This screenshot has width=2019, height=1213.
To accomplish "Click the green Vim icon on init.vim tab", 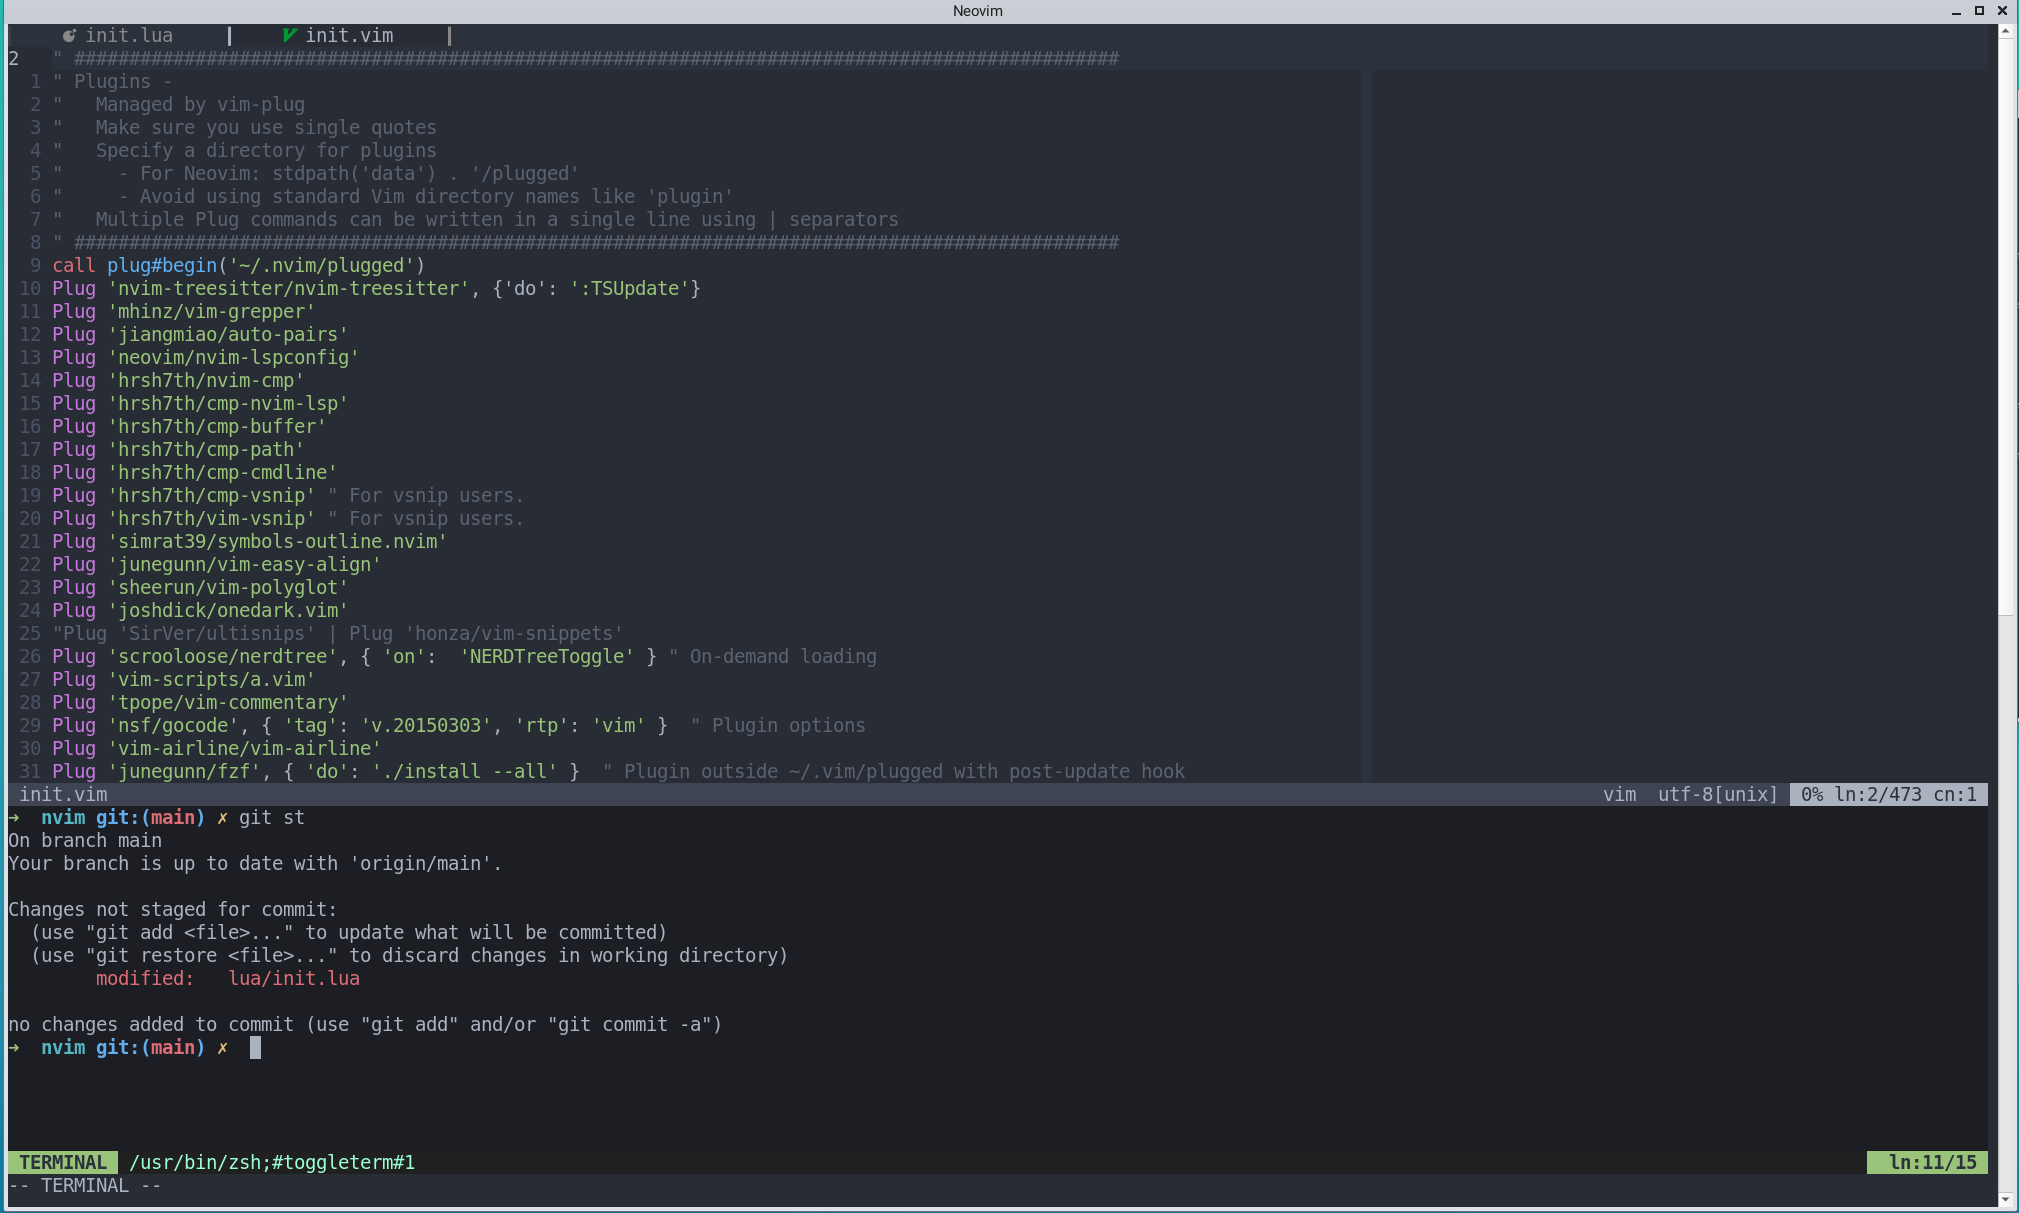I will coord(290,35).
